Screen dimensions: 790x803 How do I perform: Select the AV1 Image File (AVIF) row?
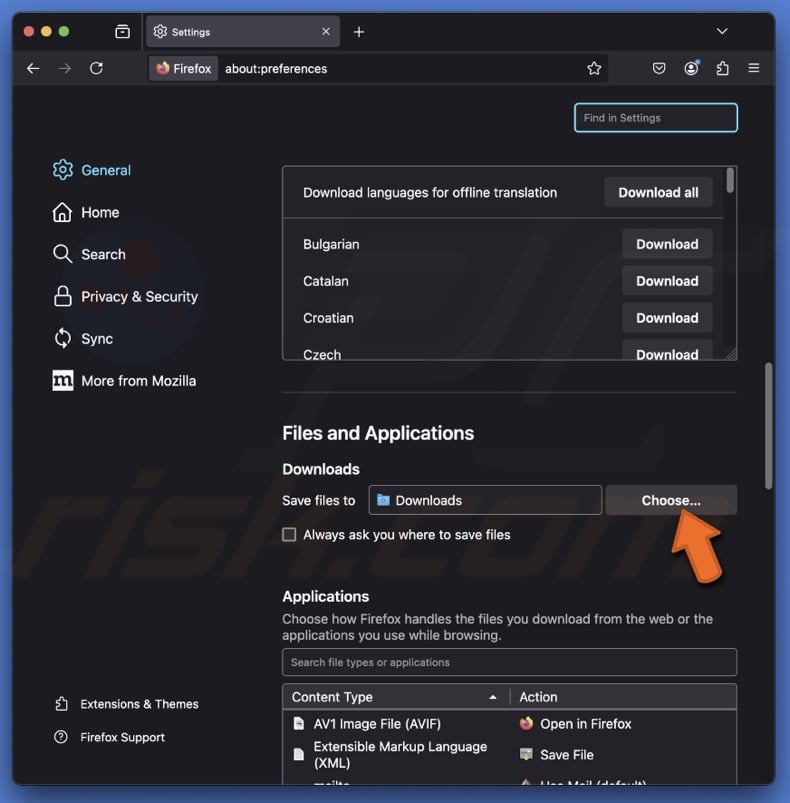click(x=509, y=724)
